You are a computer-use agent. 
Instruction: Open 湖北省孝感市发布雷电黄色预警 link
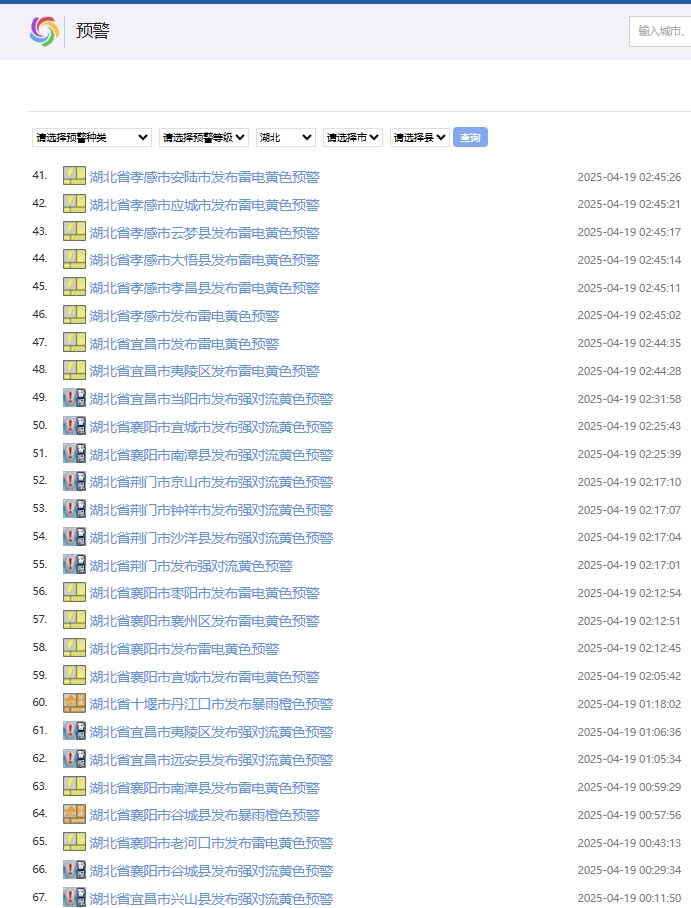point(184,316)
